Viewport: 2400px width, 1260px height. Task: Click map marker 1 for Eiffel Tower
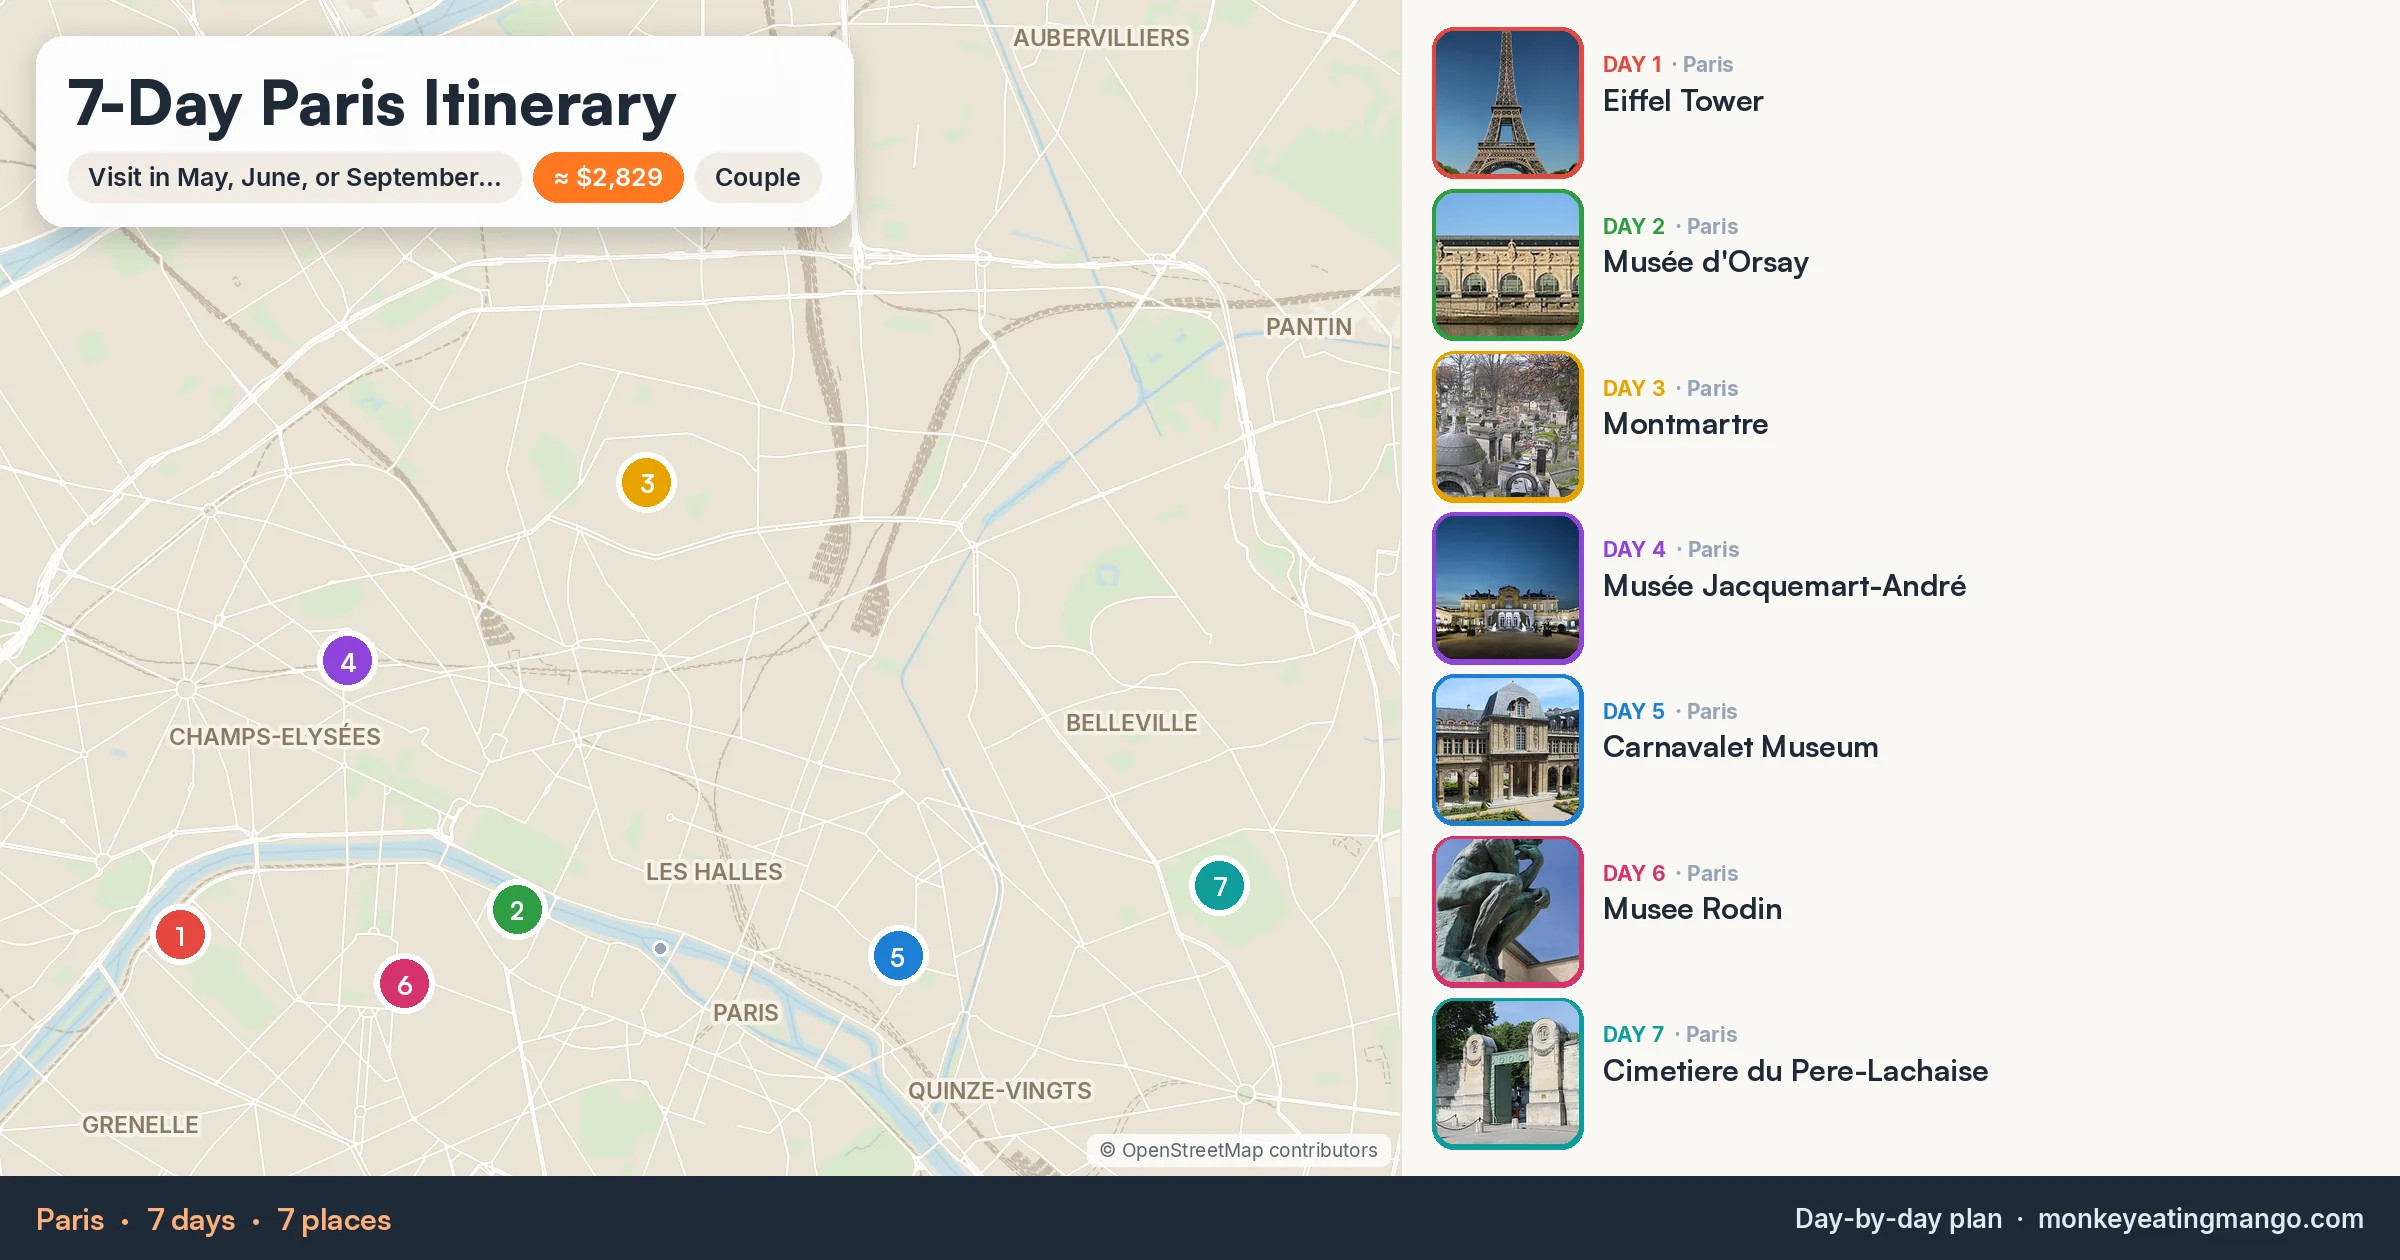click(180, 935)
